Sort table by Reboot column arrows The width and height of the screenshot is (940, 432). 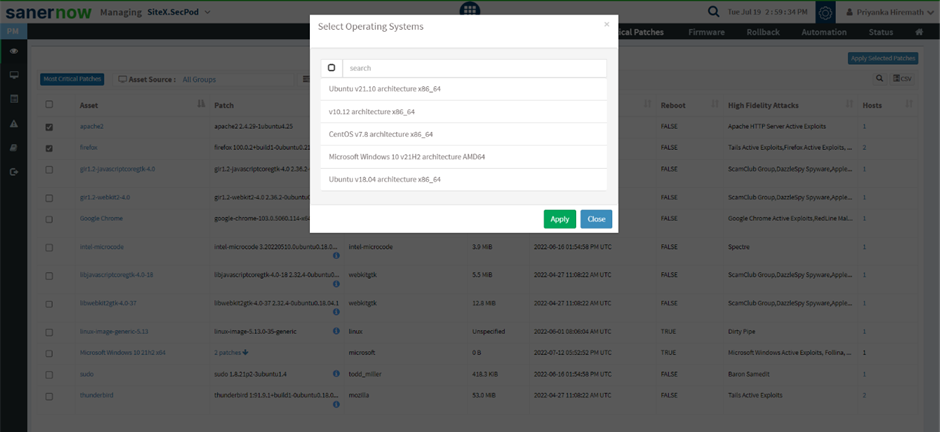[715, 105]
